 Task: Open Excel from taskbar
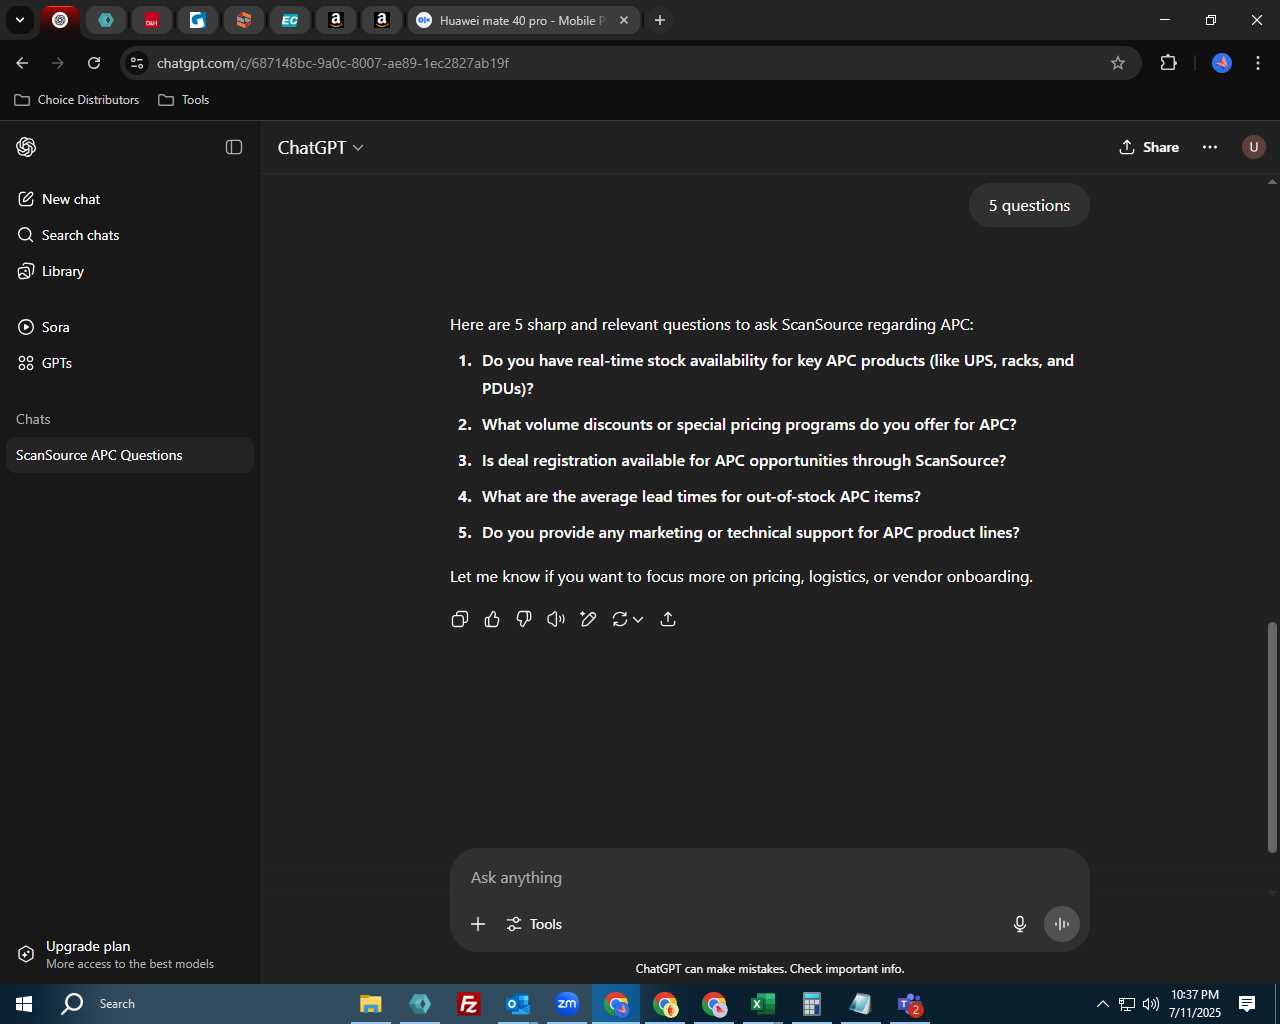pos(763,1004)
